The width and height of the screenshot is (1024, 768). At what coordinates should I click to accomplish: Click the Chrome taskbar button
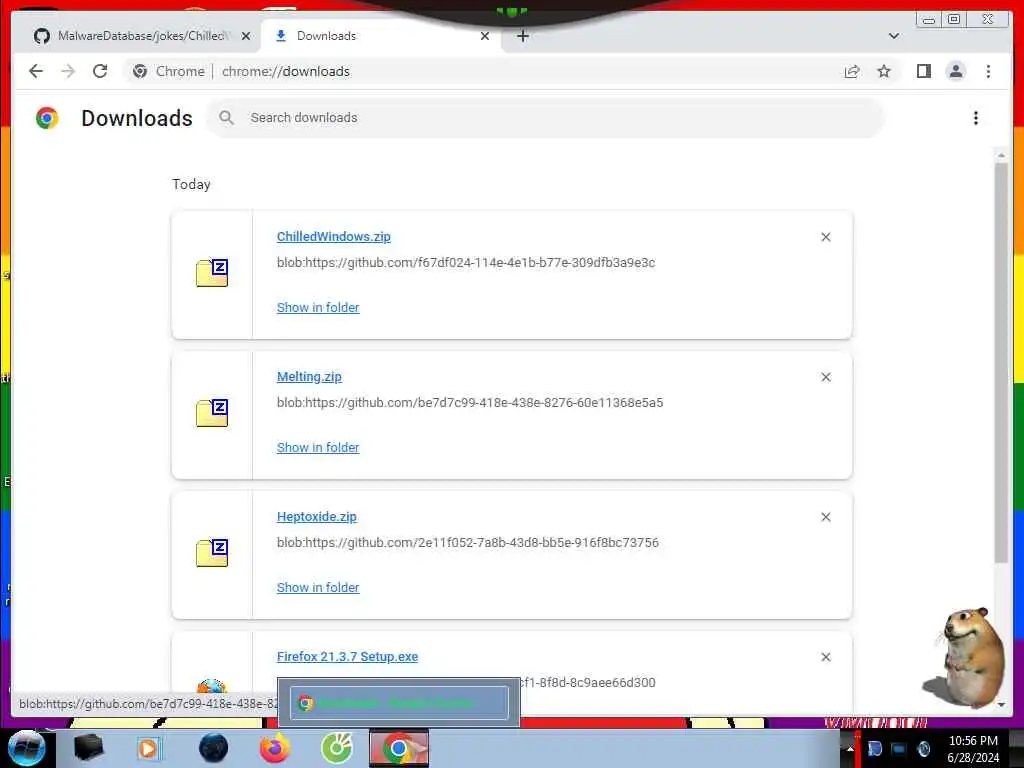coord(399,748)
